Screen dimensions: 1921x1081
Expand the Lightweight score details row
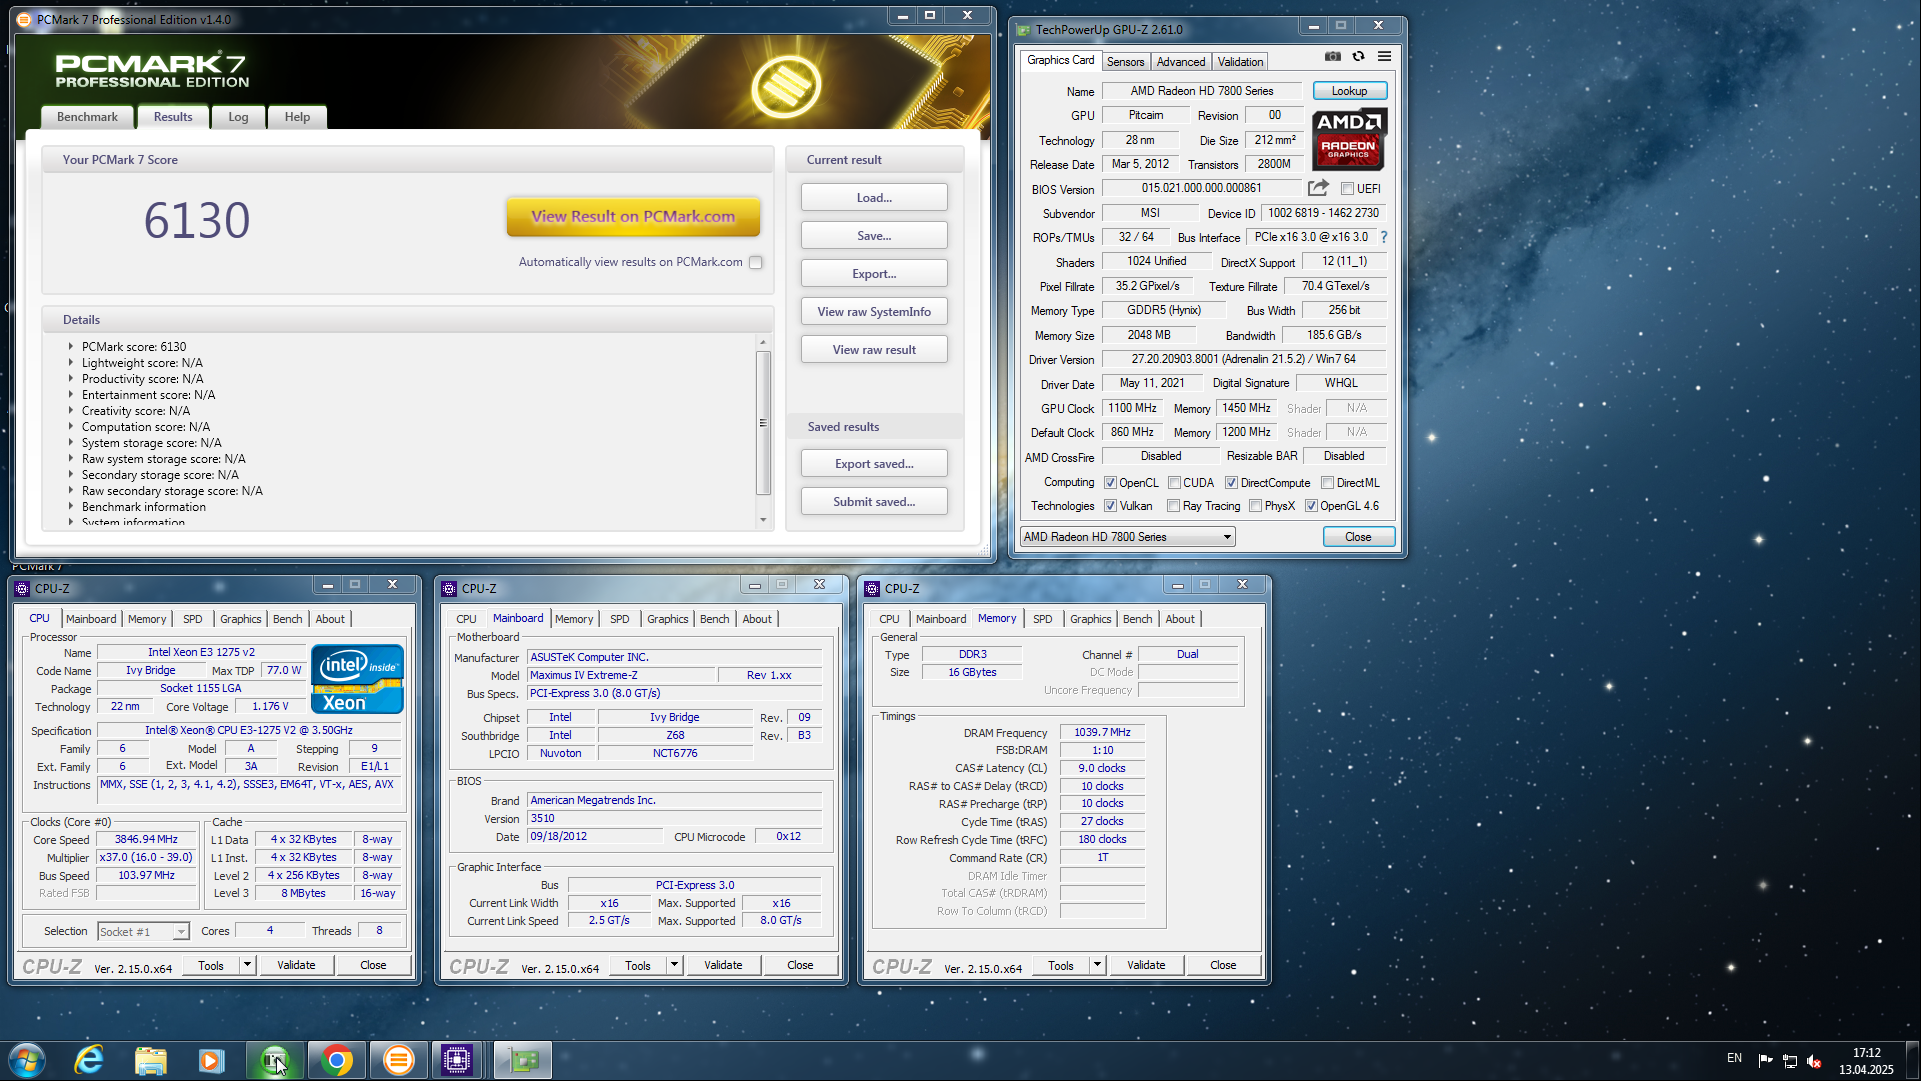click(x=71, y=363)
